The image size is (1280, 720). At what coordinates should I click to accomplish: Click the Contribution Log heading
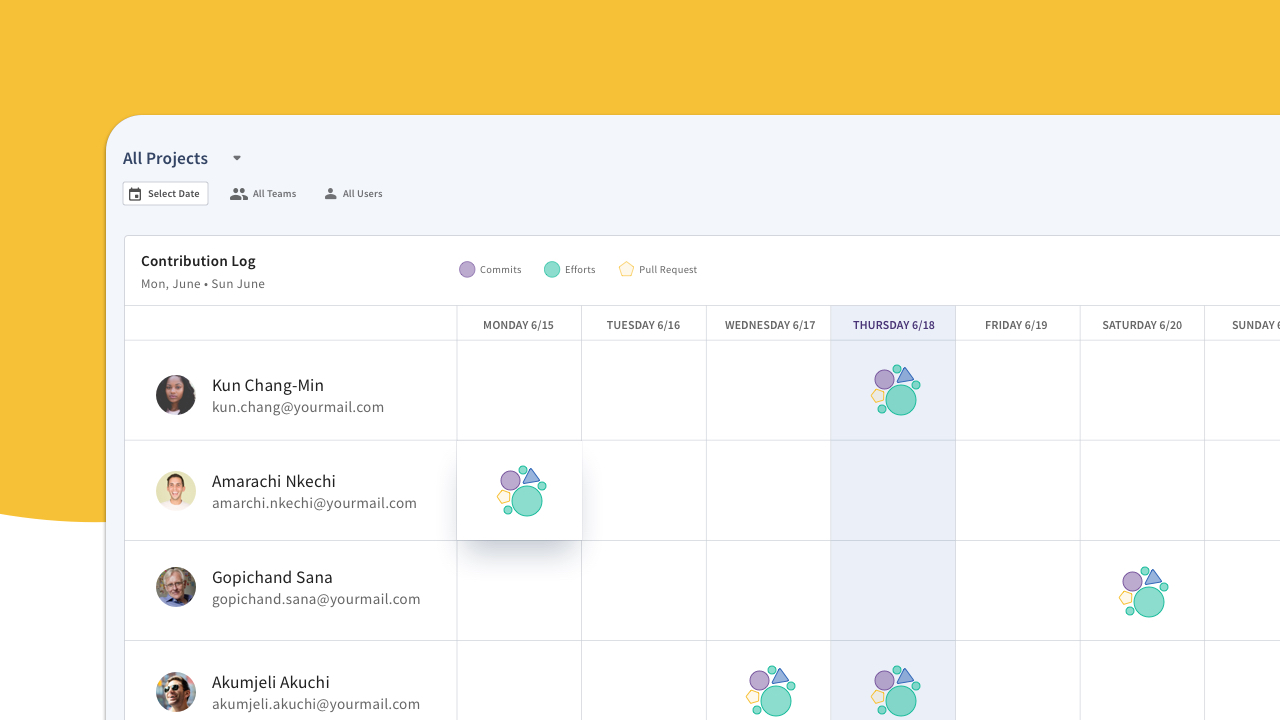[x=198, y=261]
